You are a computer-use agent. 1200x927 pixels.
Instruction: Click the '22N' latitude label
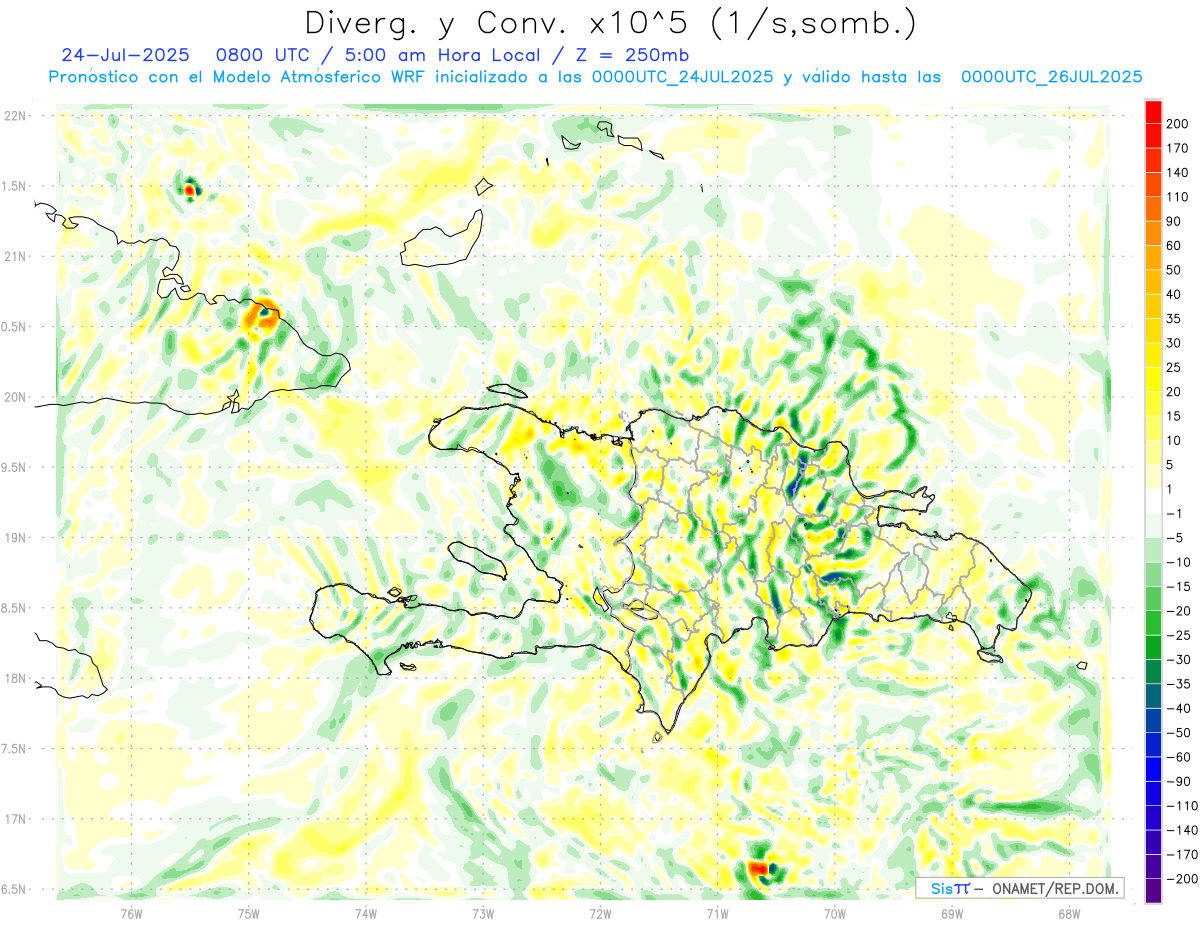[x=14, y=116]
